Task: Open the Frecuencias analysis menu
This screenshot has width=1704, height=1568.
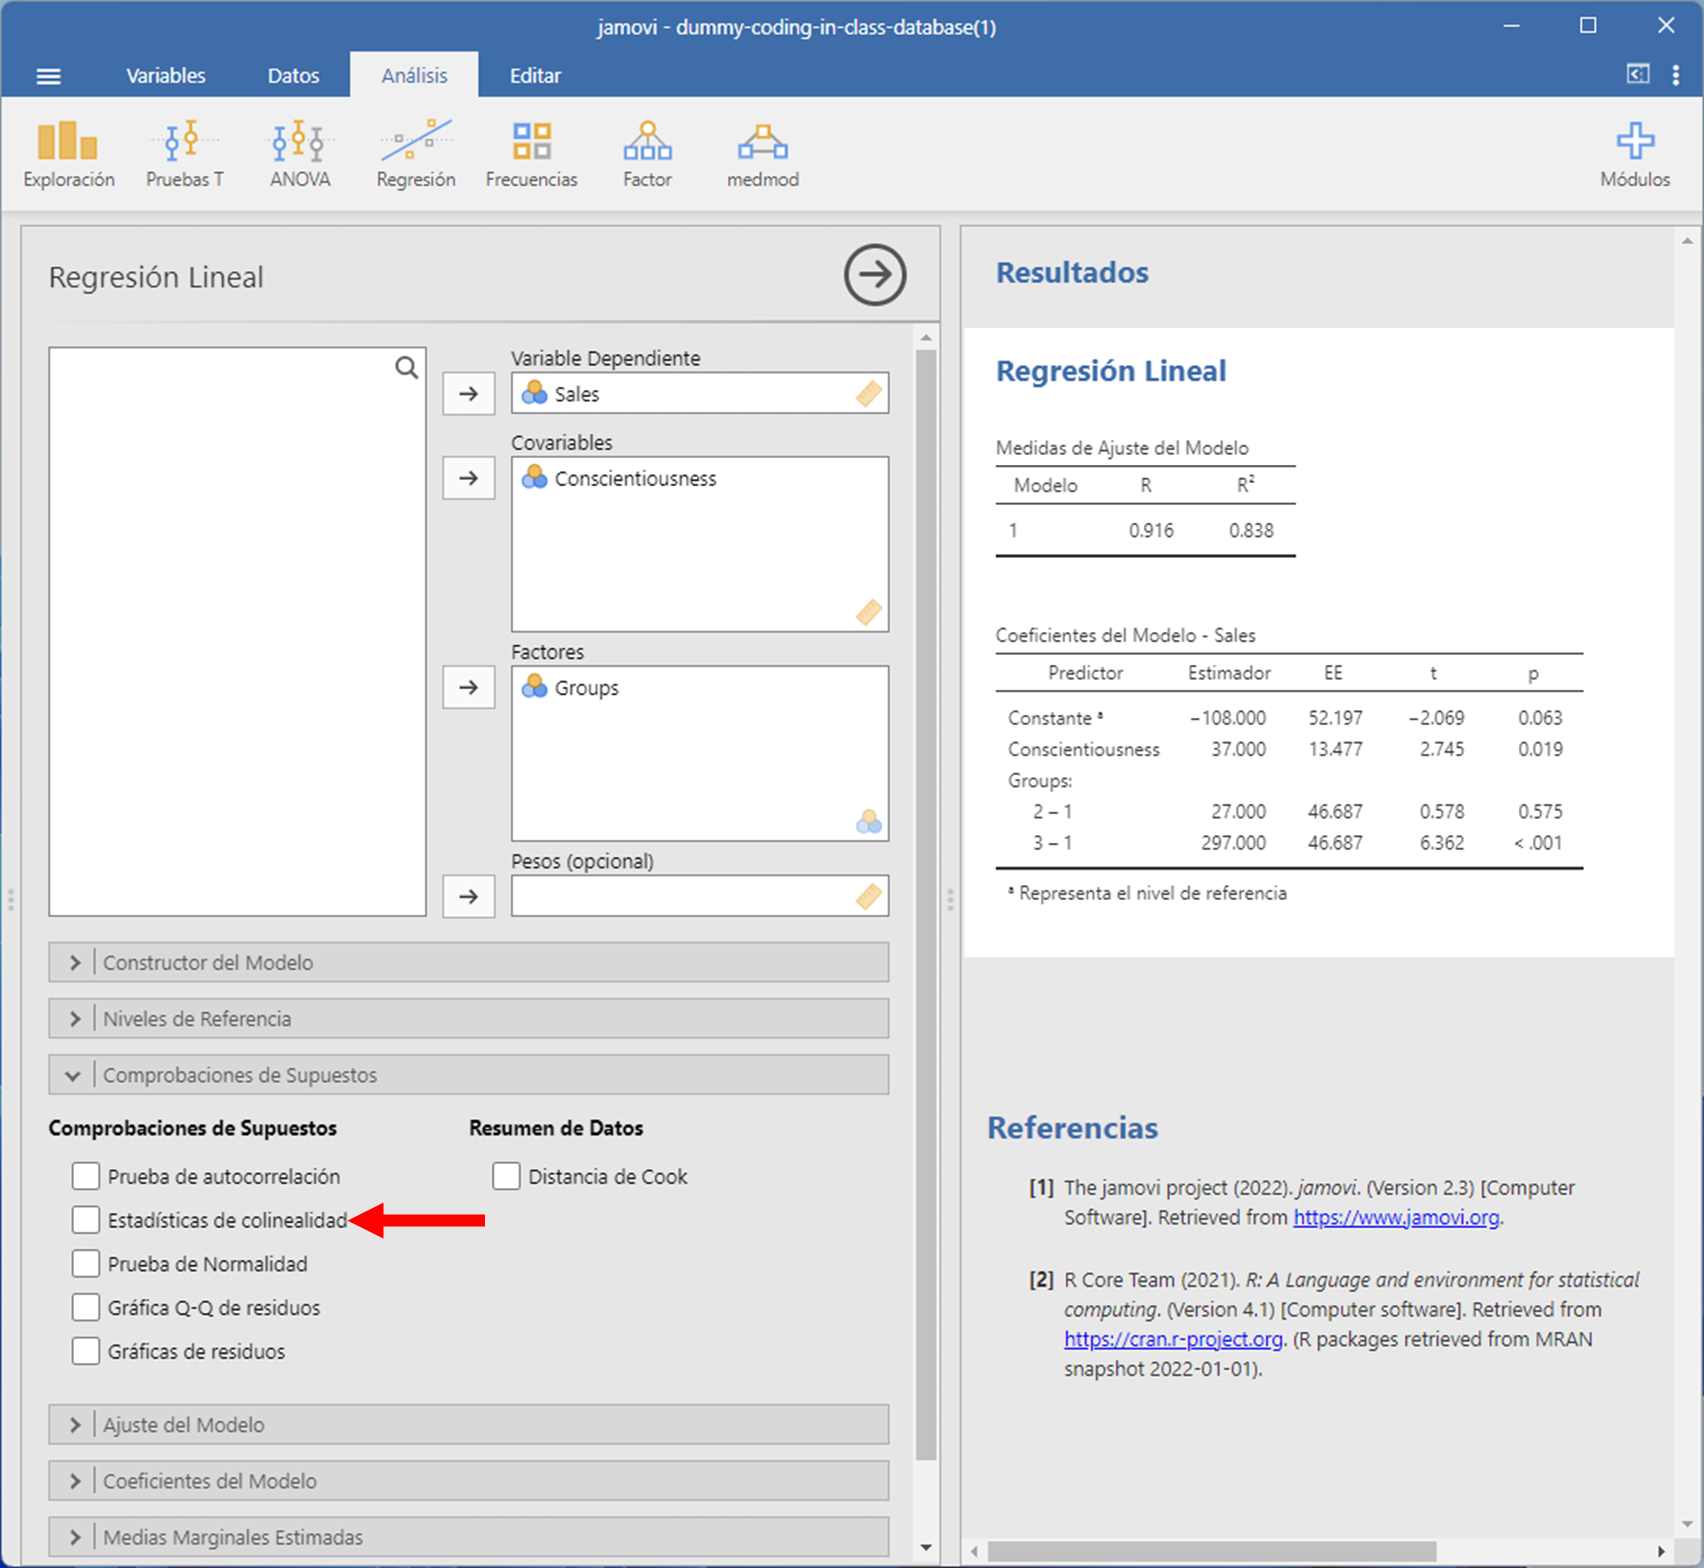Action: pyautogui.click(x=531, y=153)
